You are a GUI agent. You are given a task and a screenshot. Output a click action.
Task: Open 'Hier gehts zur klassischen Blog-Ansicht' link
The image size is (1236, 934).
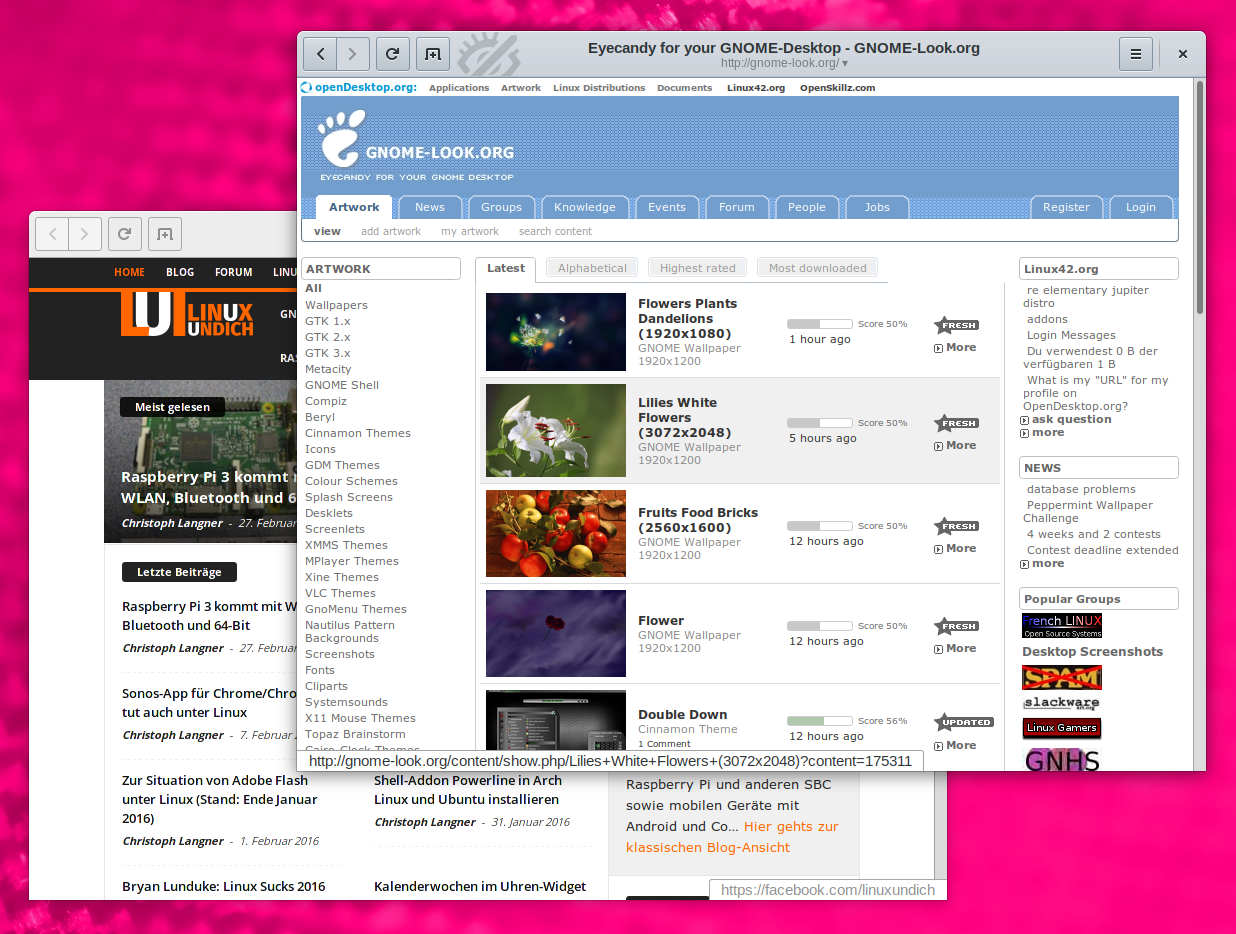[733, 837]
